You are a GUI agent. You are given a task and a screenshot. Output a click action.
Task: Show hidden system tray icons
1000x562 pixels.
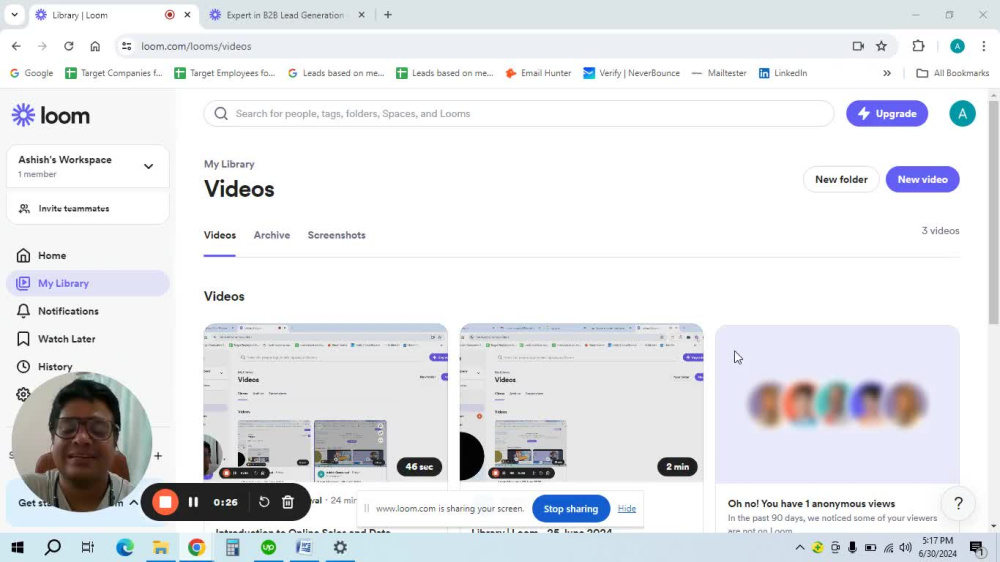point(799,547)
